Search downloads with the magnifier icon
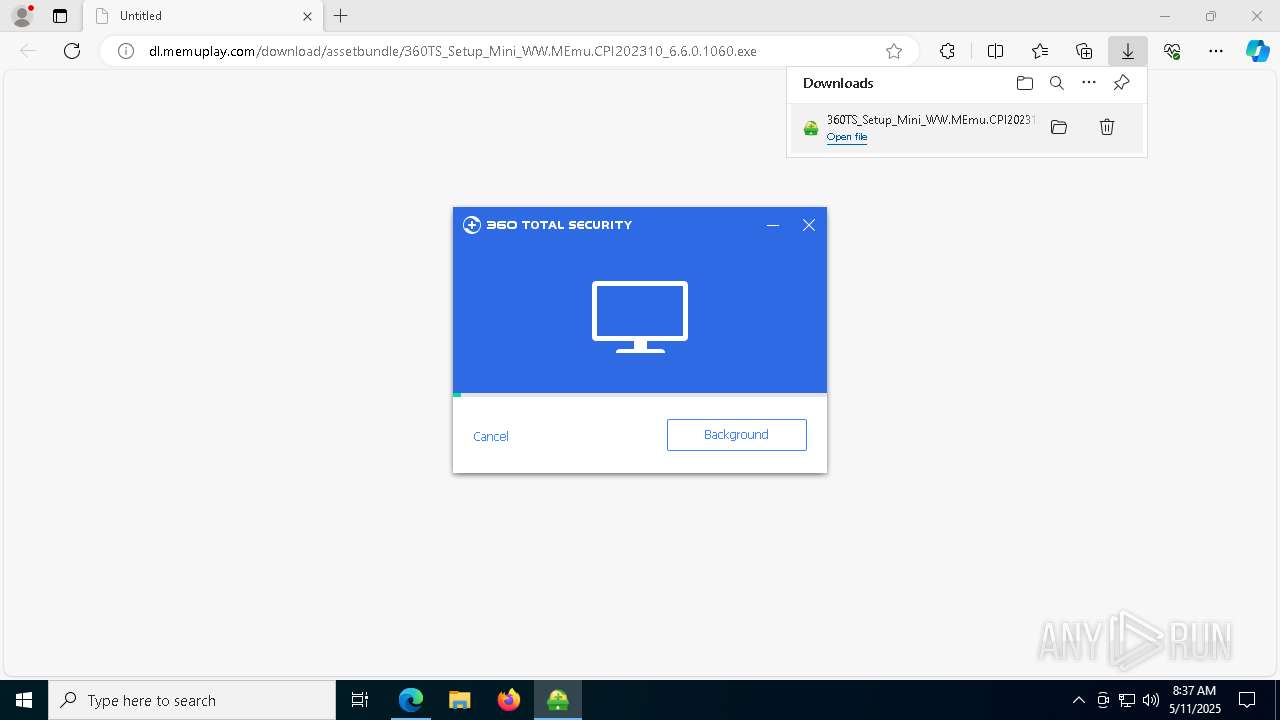This screenshot has height=720, width=1280. (1057, 83)
